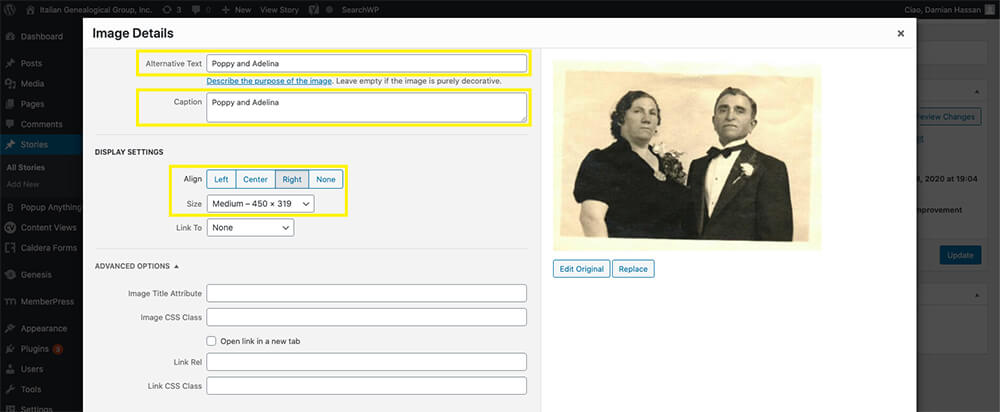1000x412 pixels.
Task: Click the Alternative Text input field
Action: click(x=367, y=64)
